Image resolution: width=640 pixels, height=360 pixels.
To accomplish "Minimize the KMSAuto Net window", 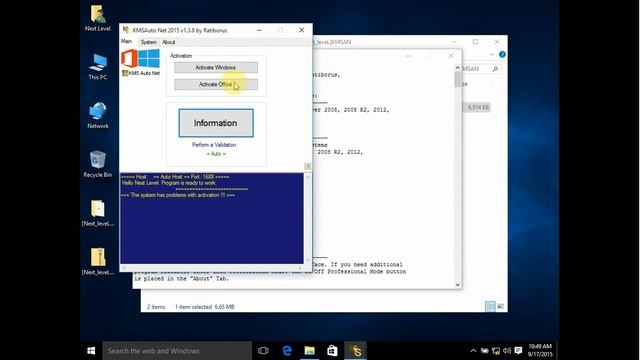I will pos(259,30).
